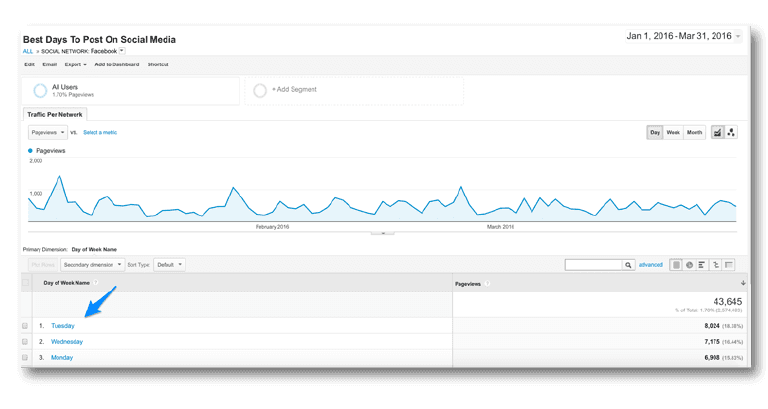Image resolution: width=768 pixels, height=409 pixels.
Task: Tick the select-all checkbox in the table header
Action: 25,283
